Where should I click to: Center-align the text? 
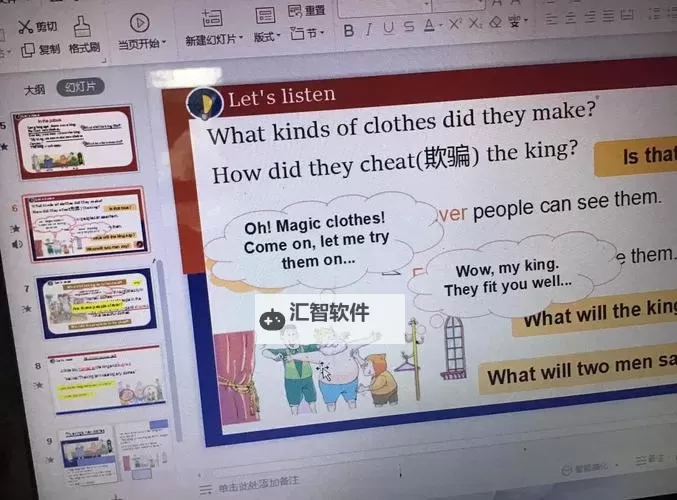[x=570, y=18]
